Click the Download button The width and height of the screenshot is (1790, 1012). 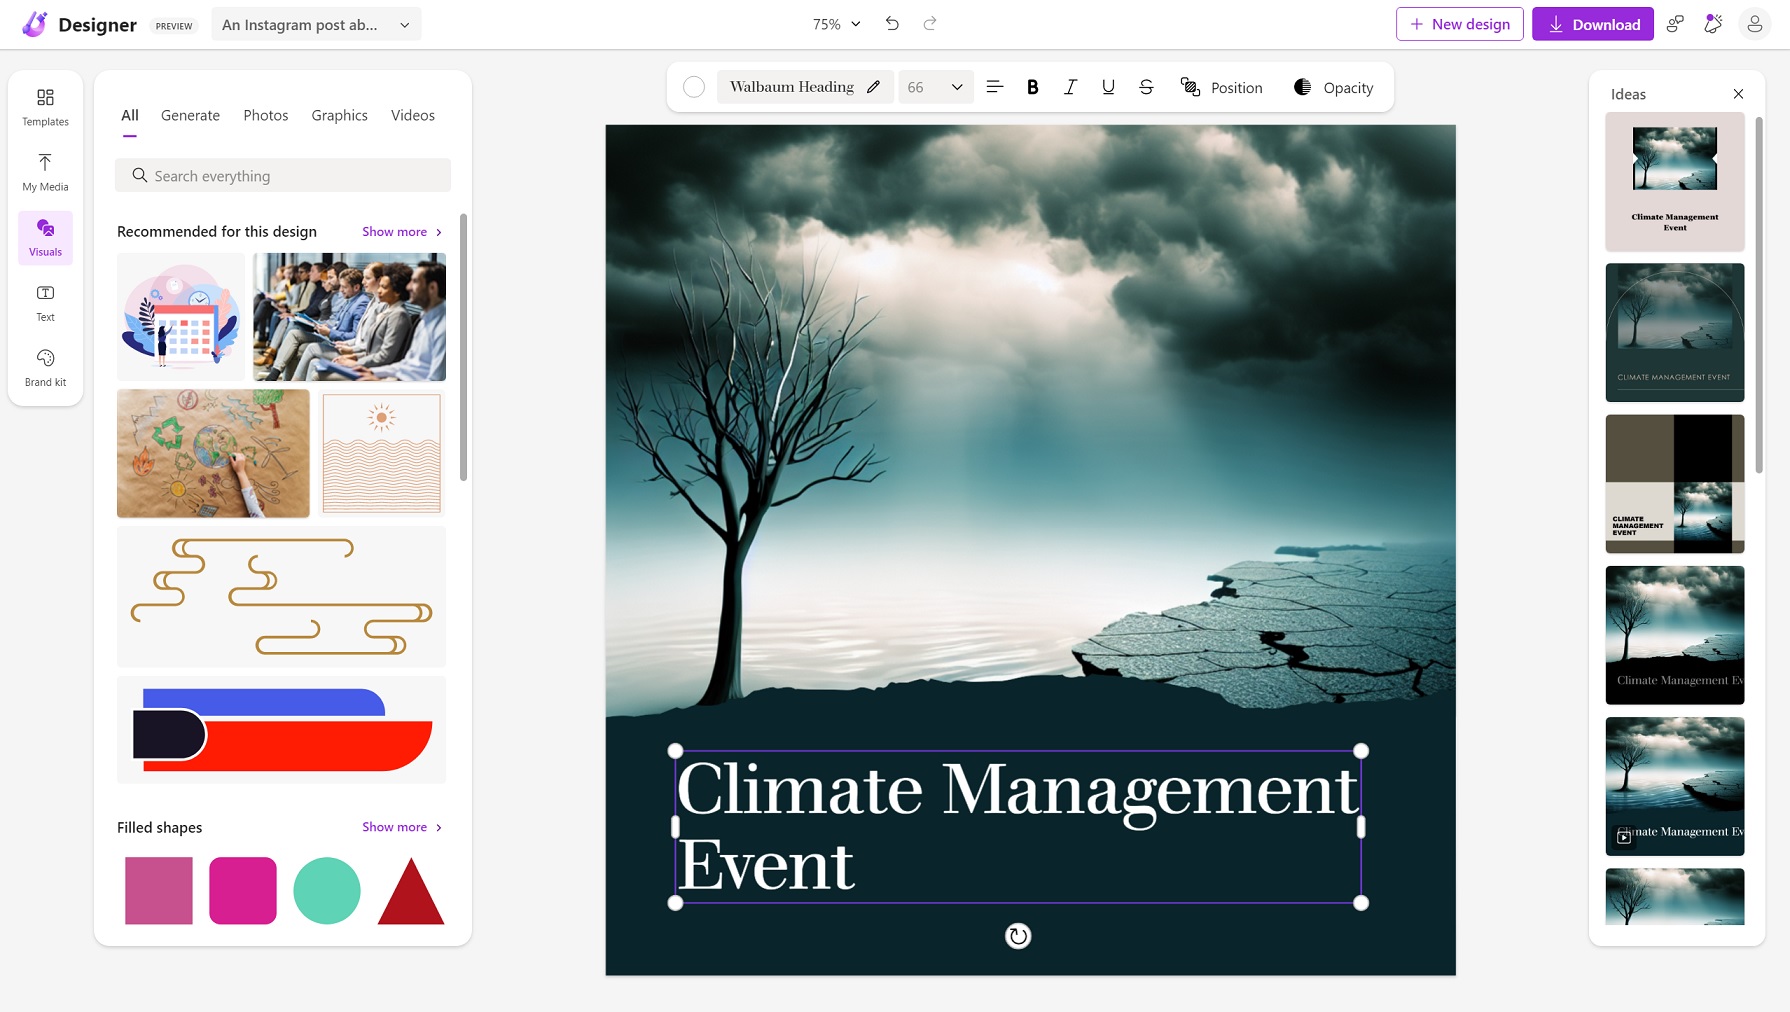(x=1592, y=24)
